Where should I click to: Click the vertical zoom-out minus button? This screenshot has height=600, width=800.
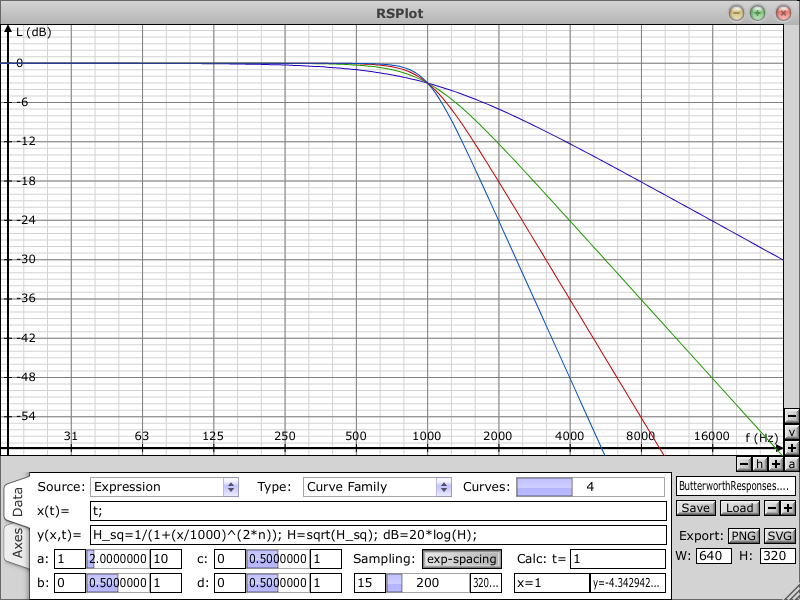click(791, 416)
